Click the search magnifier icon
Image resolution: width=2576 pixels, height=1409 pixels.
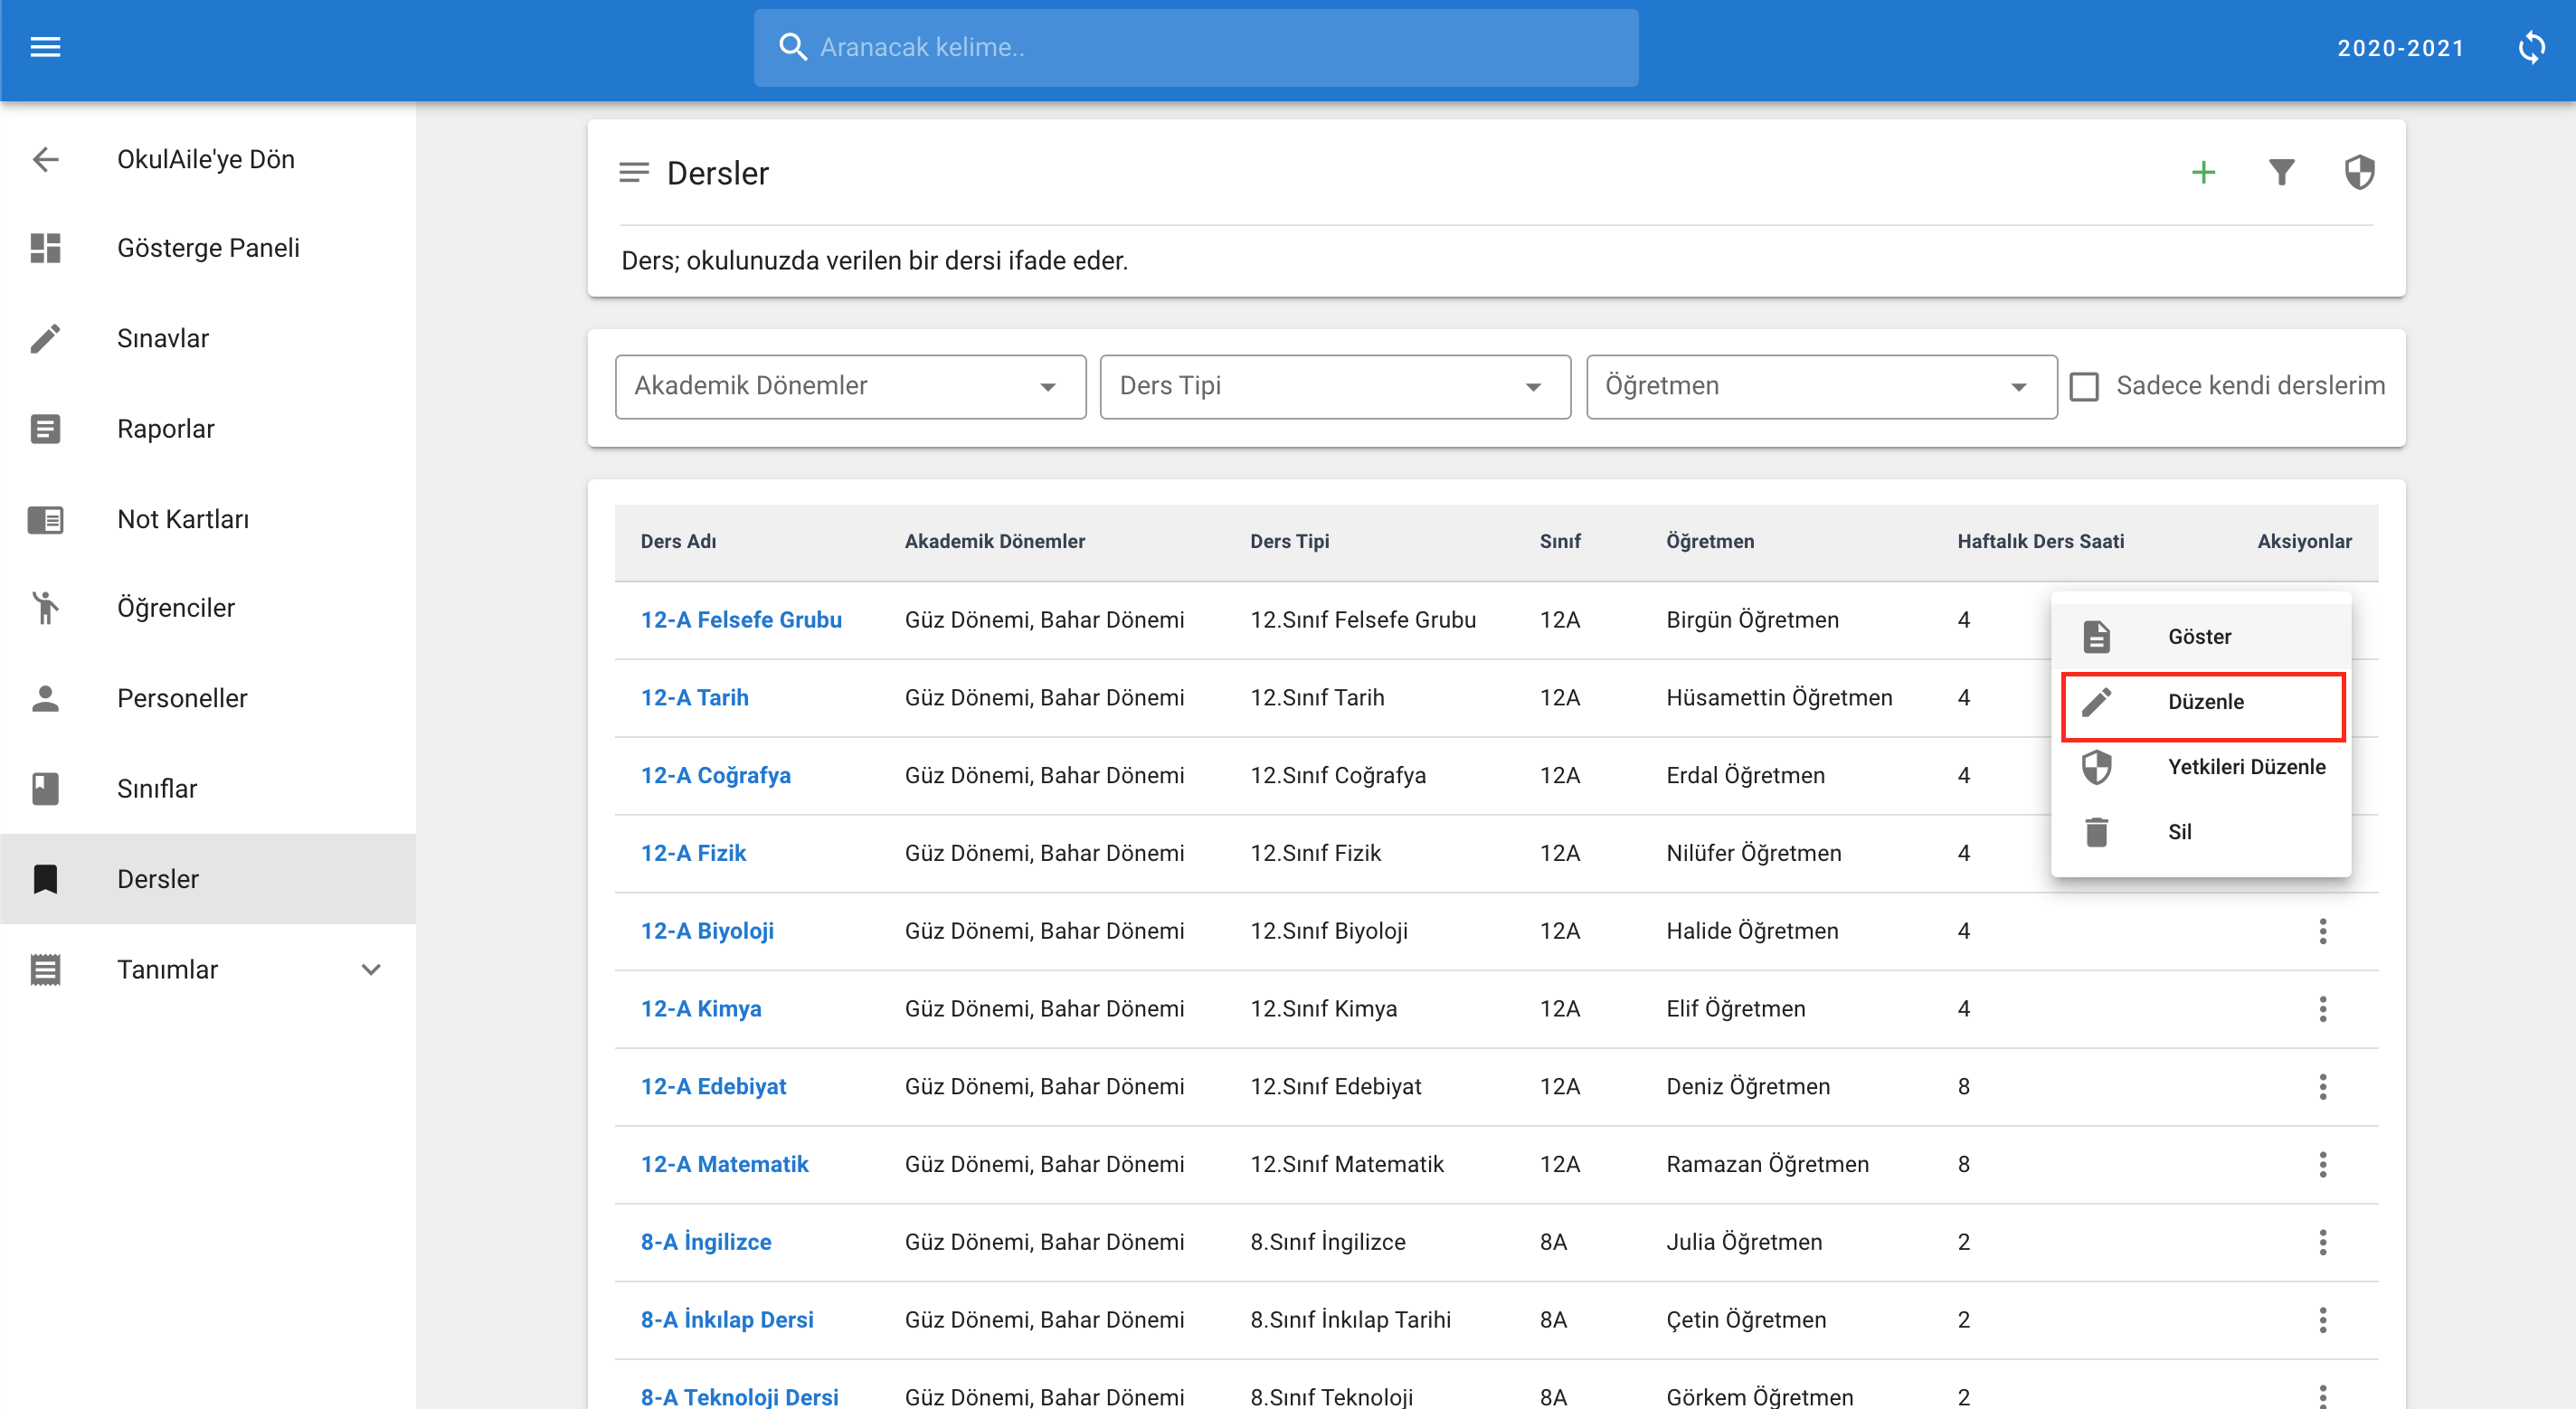(792, 47)
